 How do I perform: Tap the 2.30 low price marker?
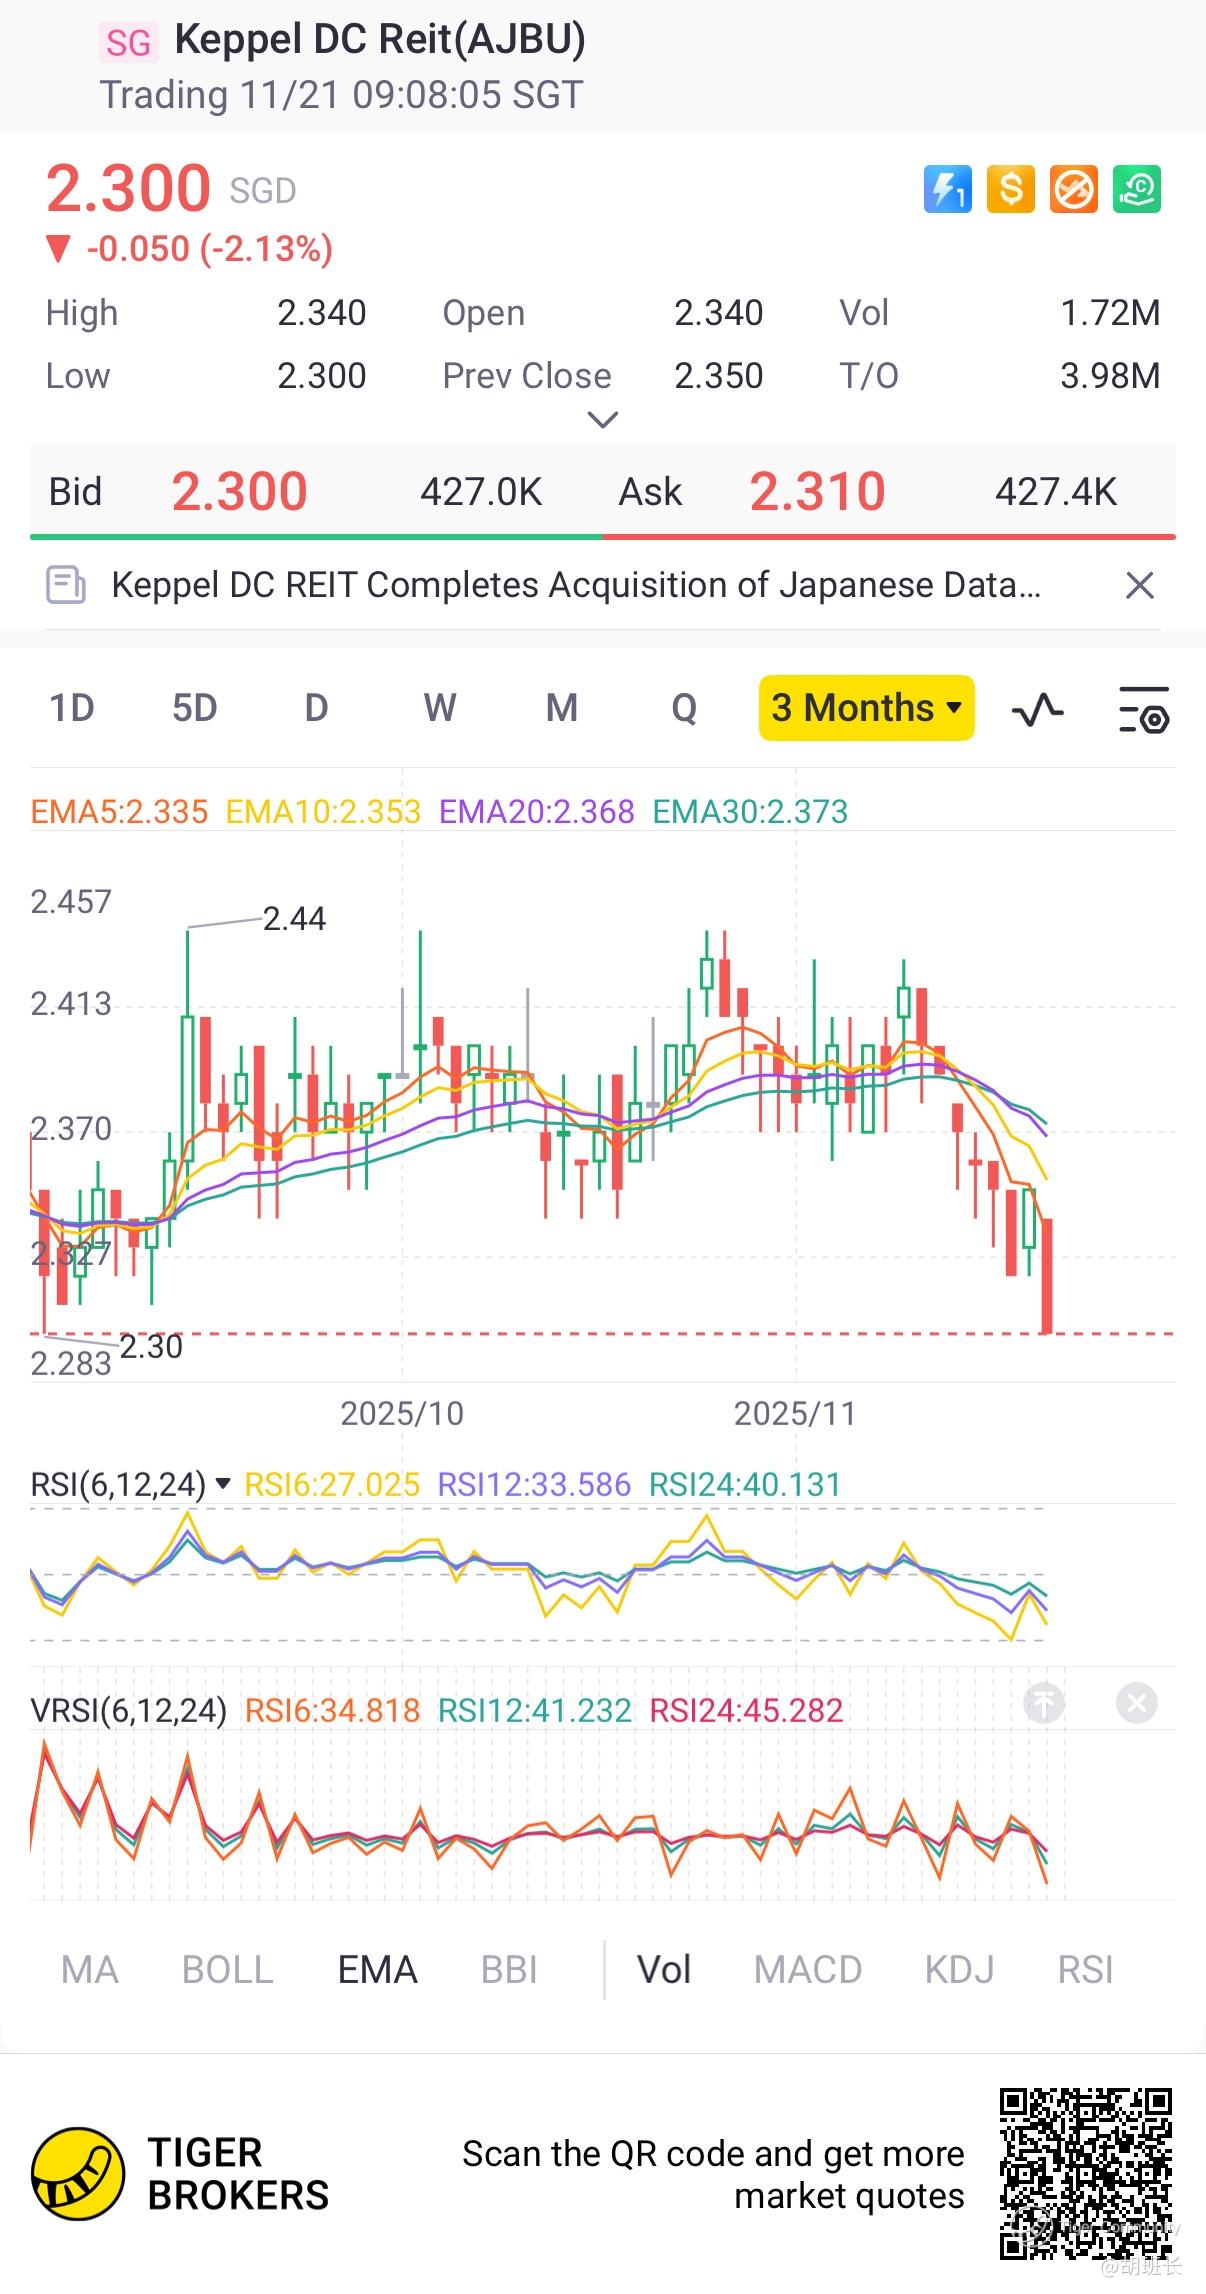tap(151, 1347)
